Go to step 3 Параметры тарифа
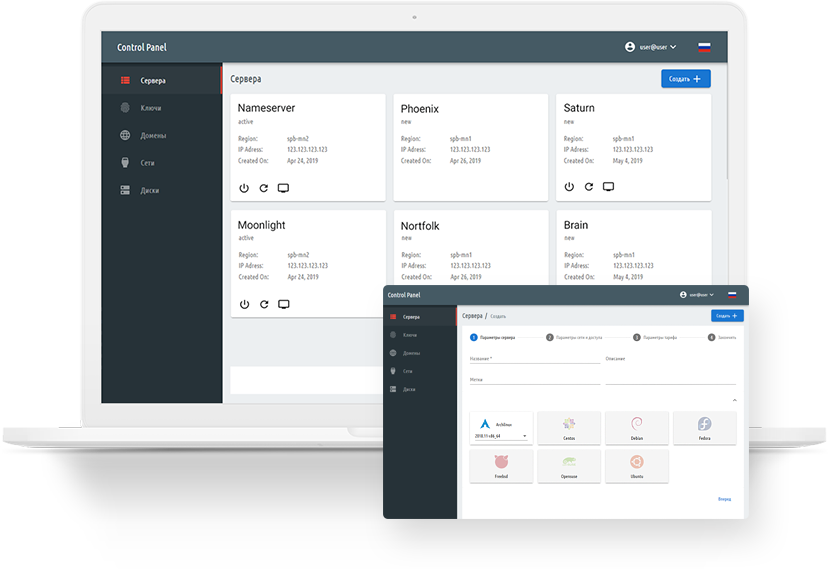Screen dimensions: 829x569 click(655, 337)
